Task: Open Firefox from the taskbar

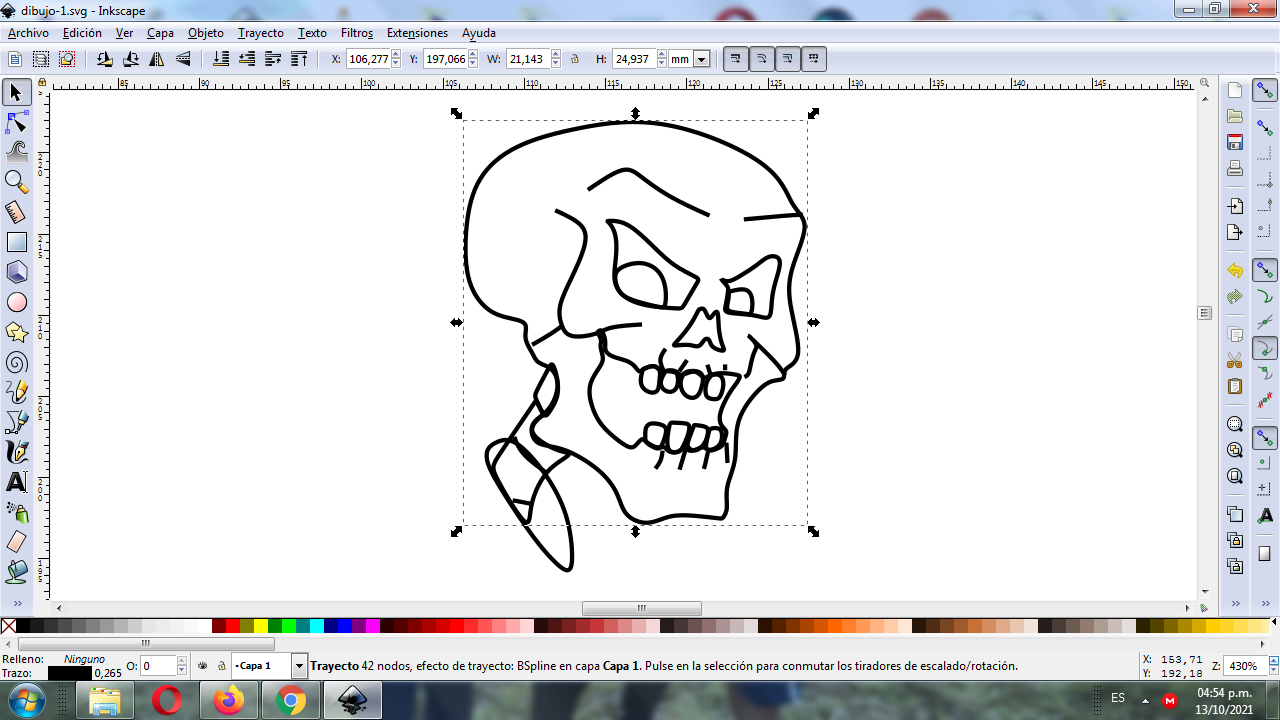Action: click(x=229, y=701)
